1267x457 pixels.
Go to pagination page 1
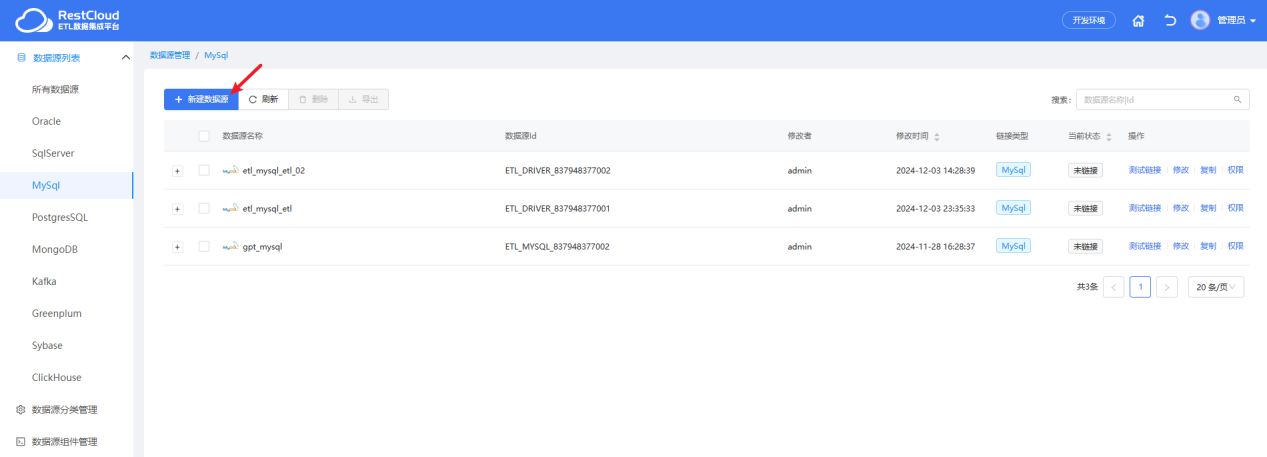click(x=1140, y=287)
